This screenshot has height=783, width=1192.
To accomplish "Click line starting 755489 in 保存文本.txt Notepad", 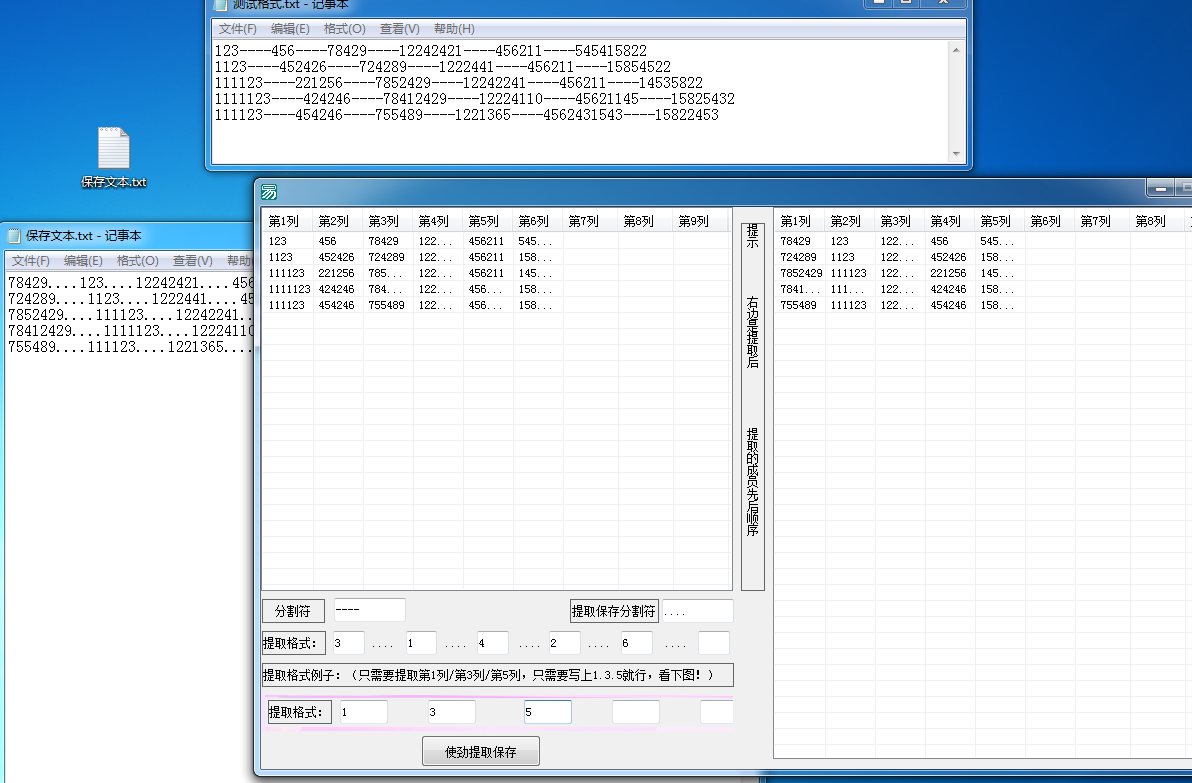I will [129, 347].
